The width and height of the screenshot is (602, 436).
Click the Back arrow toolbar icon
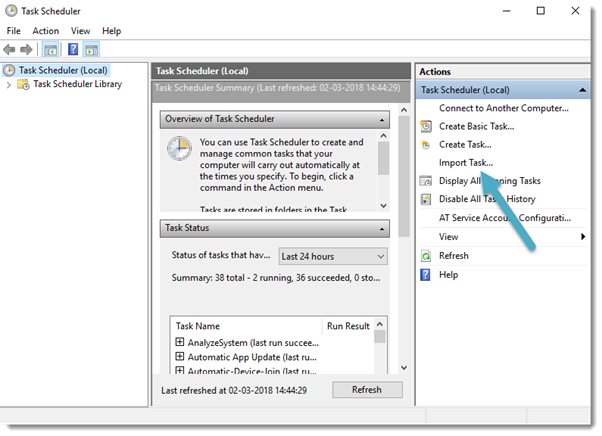(9, 49)
